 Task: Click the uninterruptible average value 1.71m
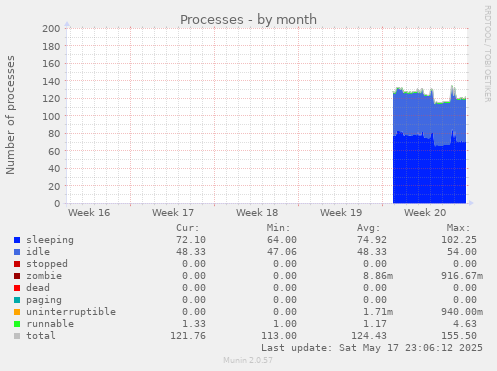378,312
